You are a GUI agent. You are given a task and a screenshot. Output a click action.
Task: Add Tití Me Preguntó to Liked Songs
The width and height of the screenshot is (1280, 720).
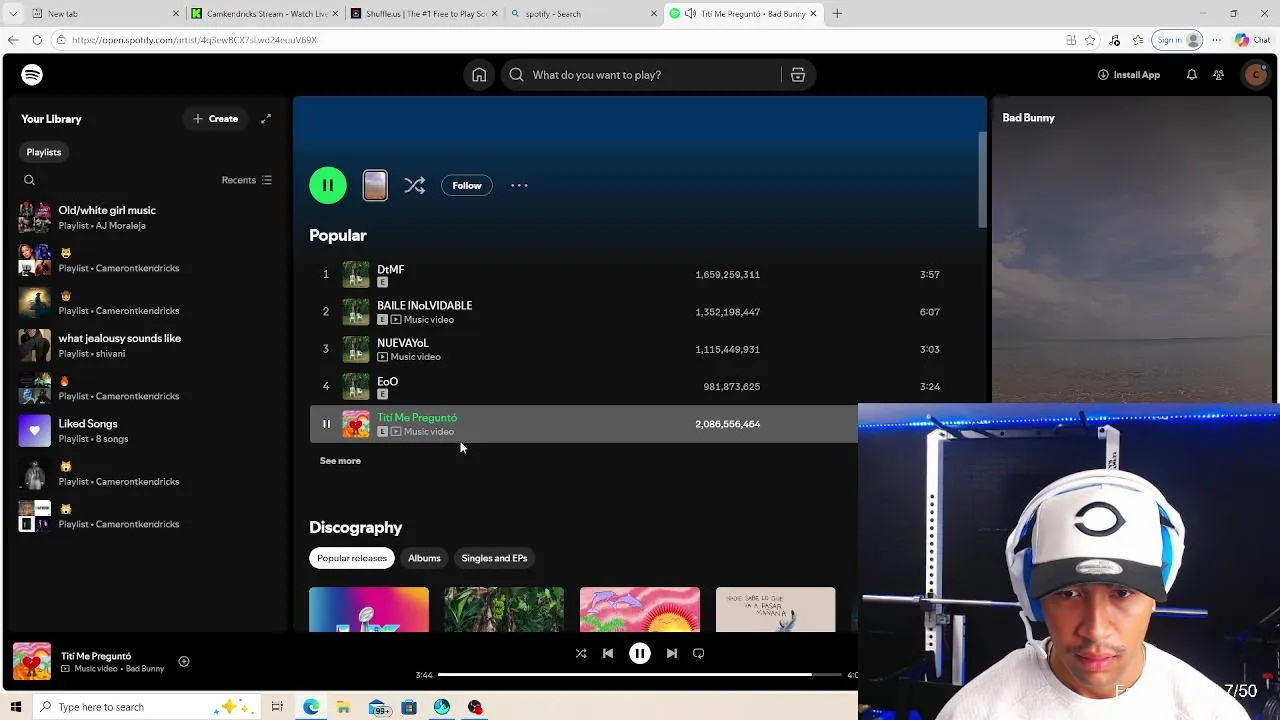point(184,662)
